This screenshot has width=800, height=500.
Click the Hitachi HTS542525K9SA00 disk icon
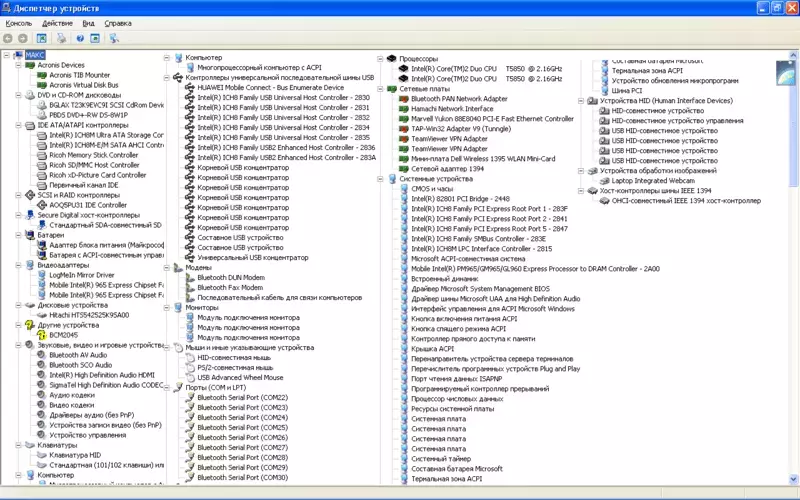coord(42,315)
